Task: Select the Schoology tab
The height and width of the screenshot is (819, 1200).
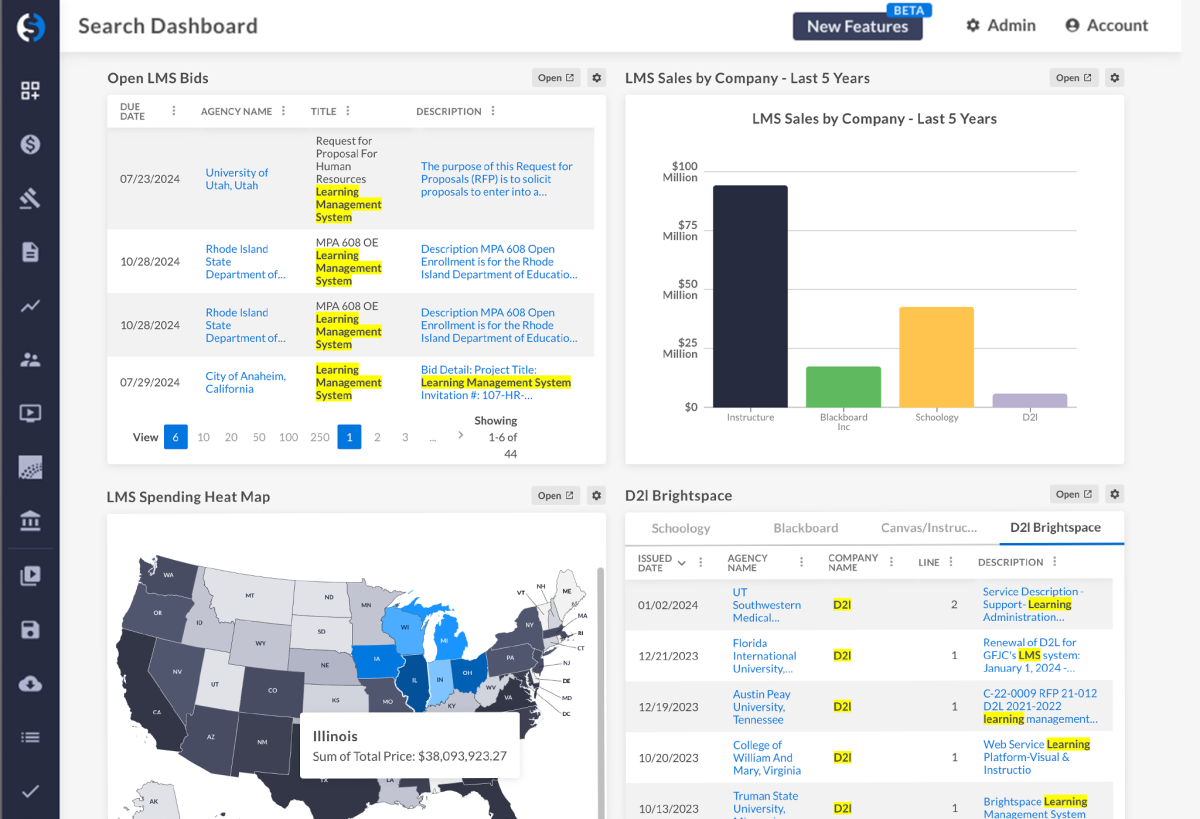Action: pyautogui.click(x=680, y=528)
